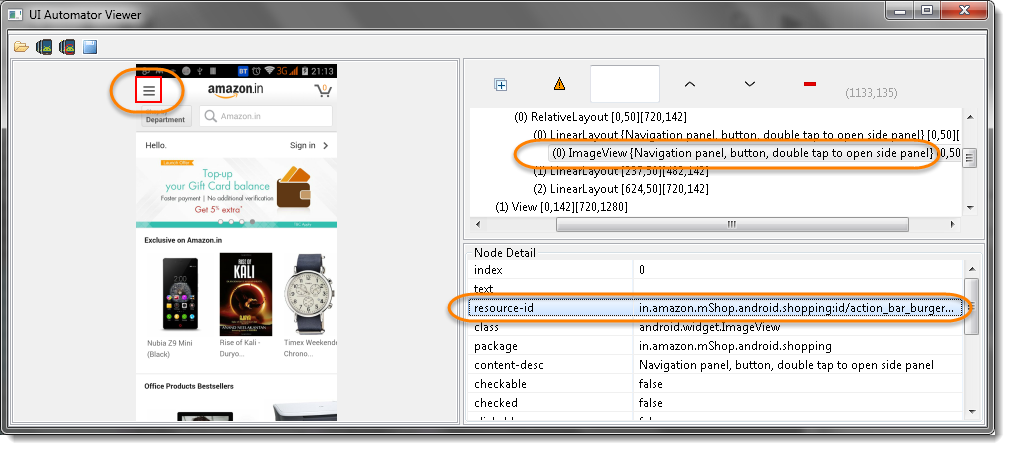The height and width of the screenshot is (450, 1010).
Task: Go to previous match with up chevron
Action: click(x=690, y=84)
